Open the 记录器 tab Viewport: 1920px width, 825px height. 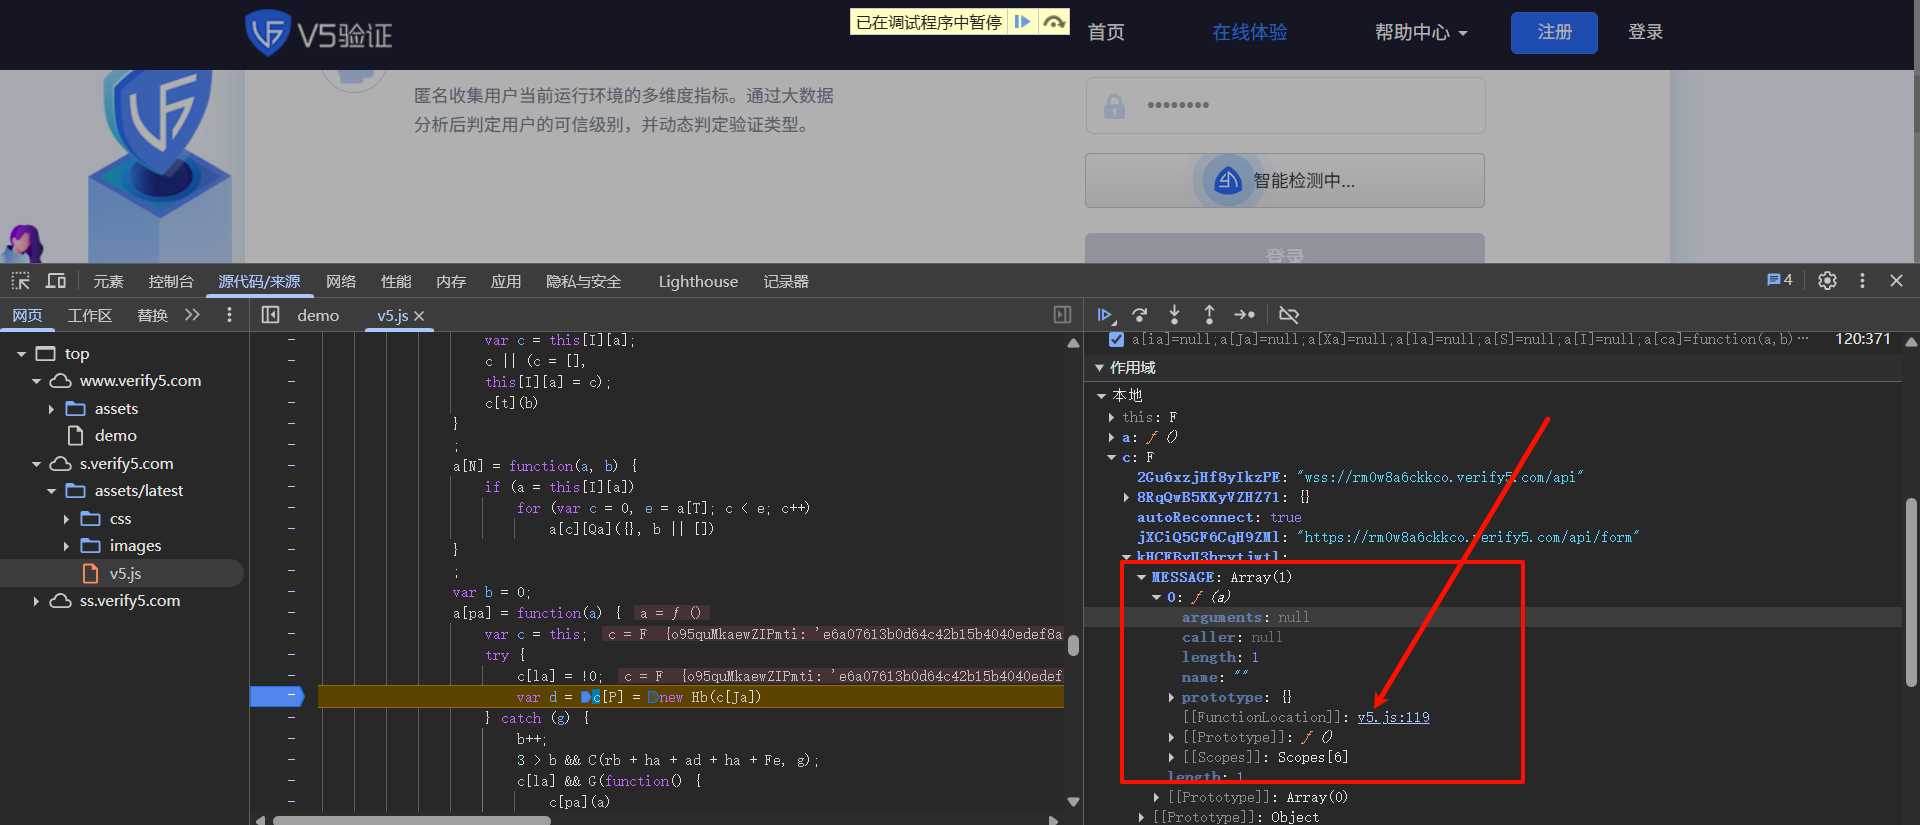pyautogui.click(x=786, y=281)
